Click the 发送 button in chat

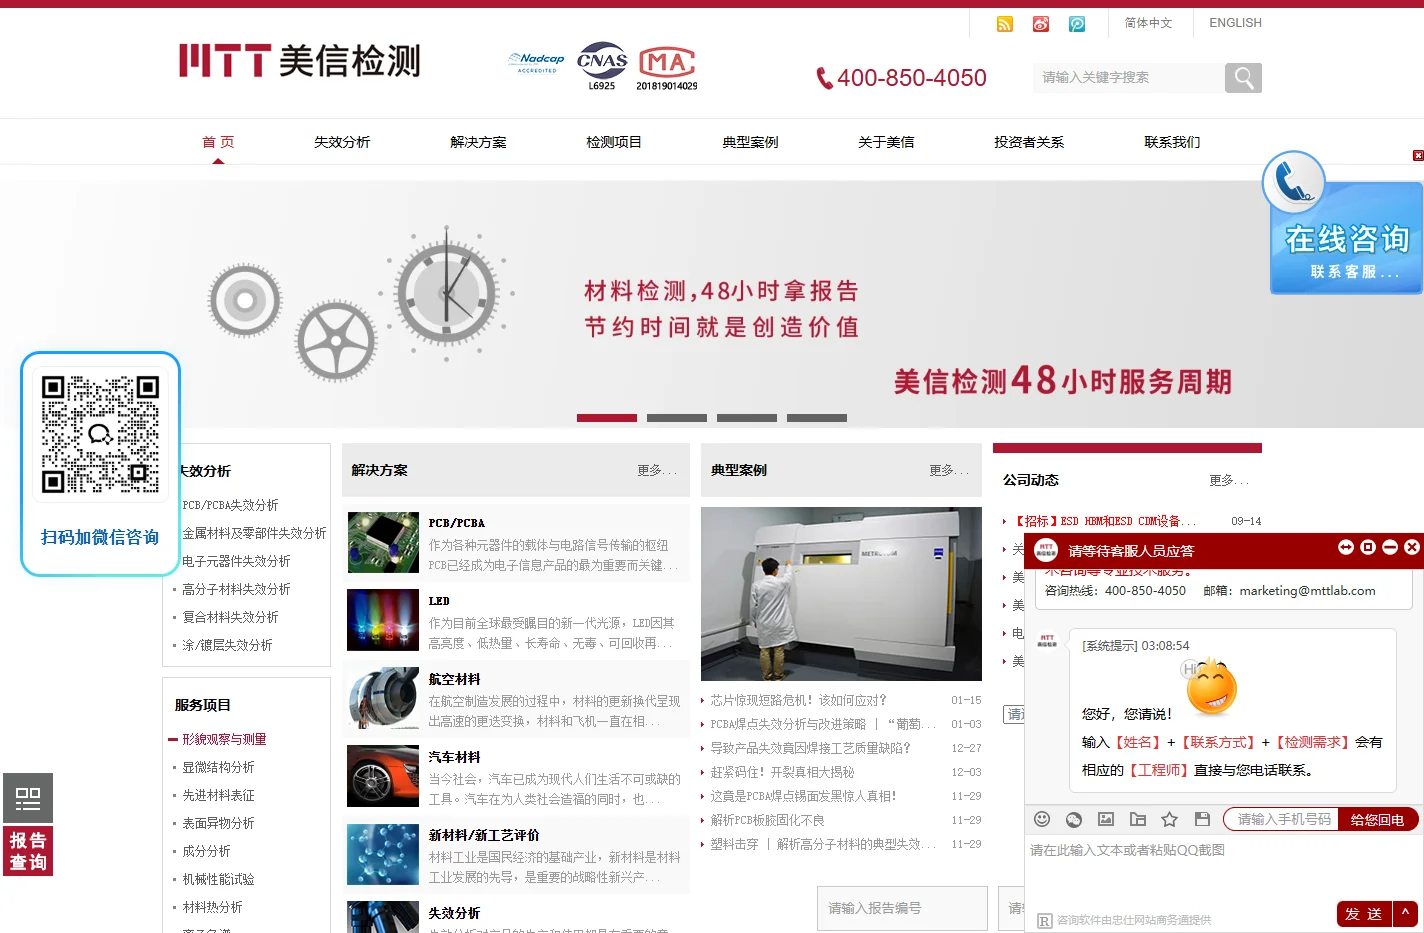1364,913
